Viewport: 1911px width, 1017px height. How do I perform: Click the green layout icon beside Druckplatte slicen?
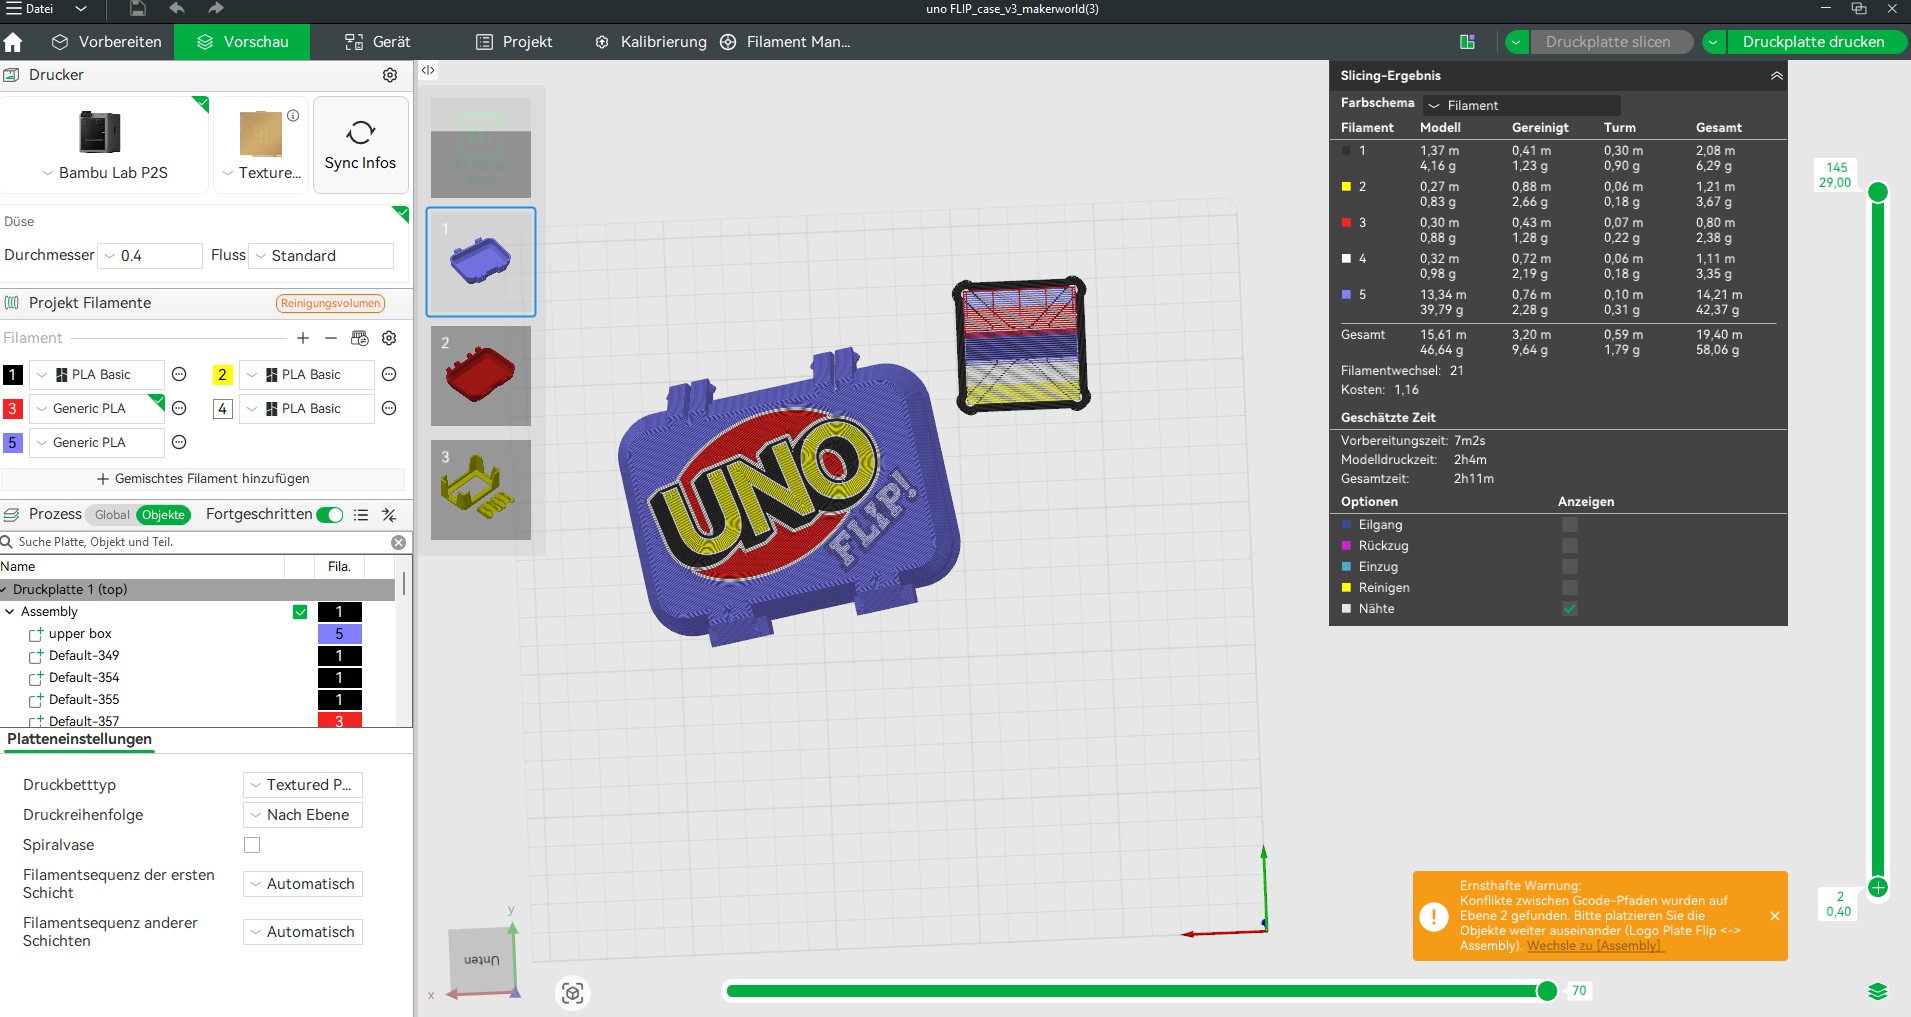1467,42
